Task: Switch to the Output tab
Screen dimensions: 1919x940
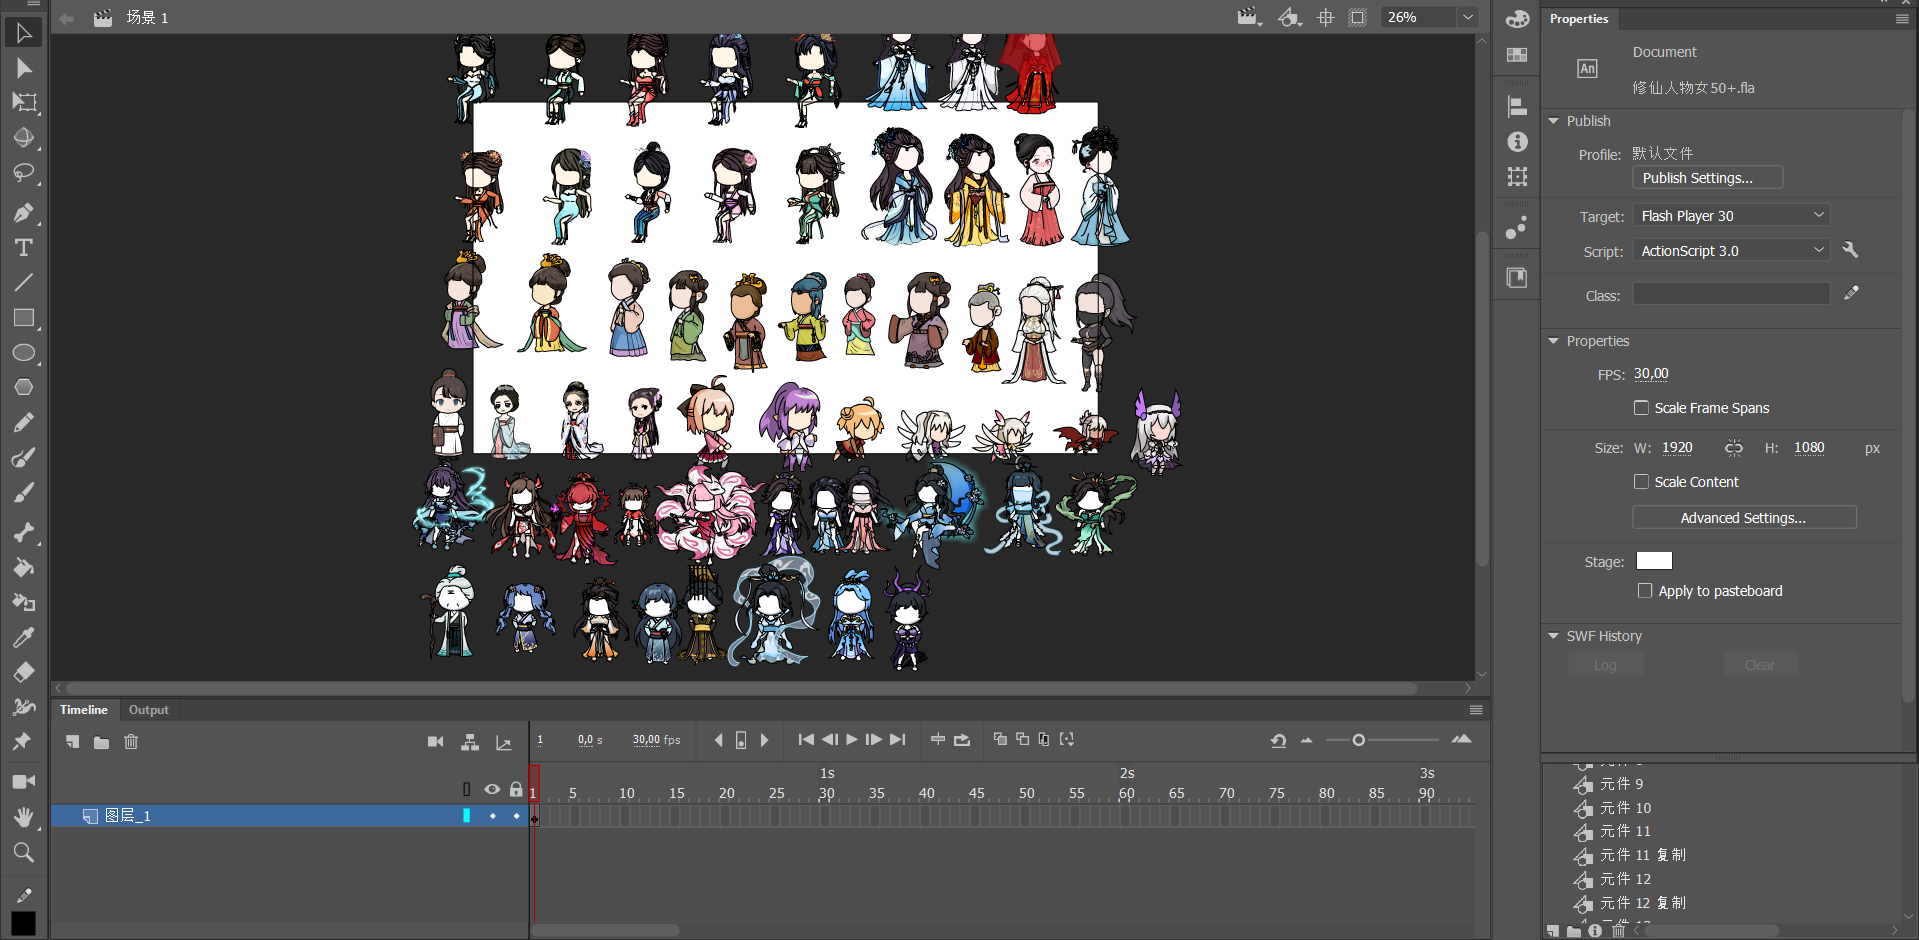Action: point(148,710)
